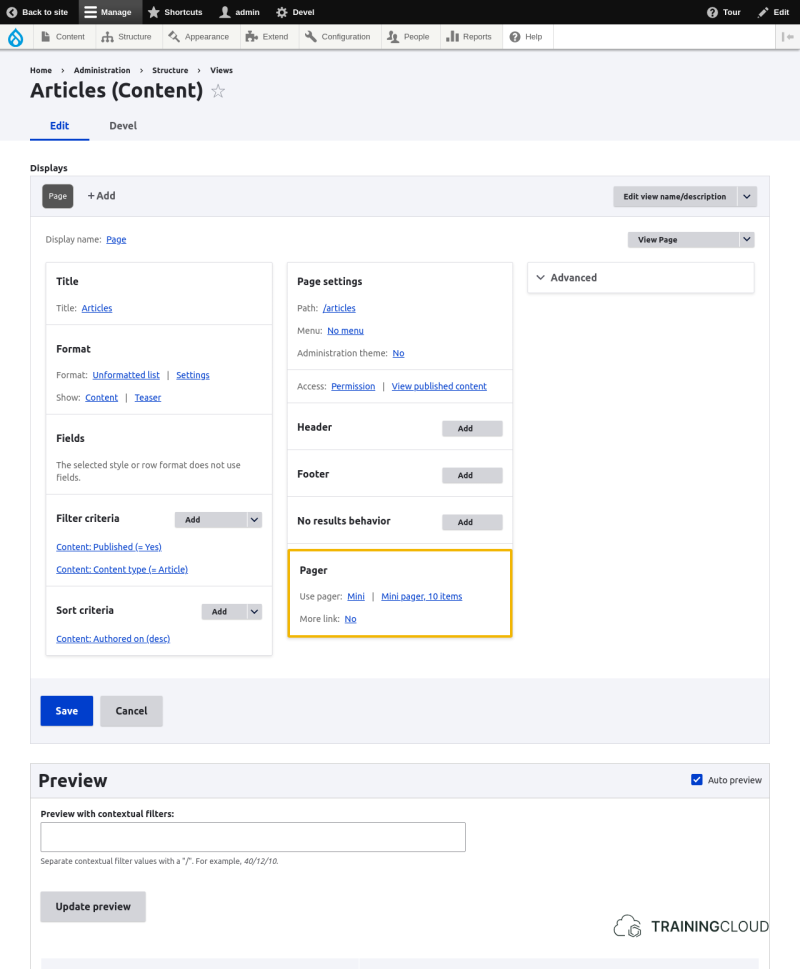This screenshot has width=800, height=969.
Task: Open the Structure menu item
Action: coord(127,37)
